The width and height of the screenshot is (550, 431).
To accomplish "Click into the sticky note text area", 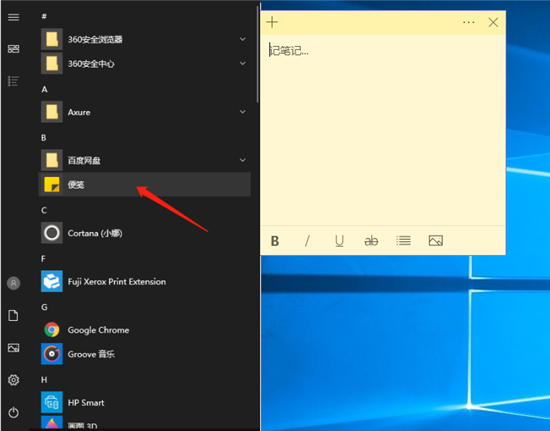I will [383, 130].
